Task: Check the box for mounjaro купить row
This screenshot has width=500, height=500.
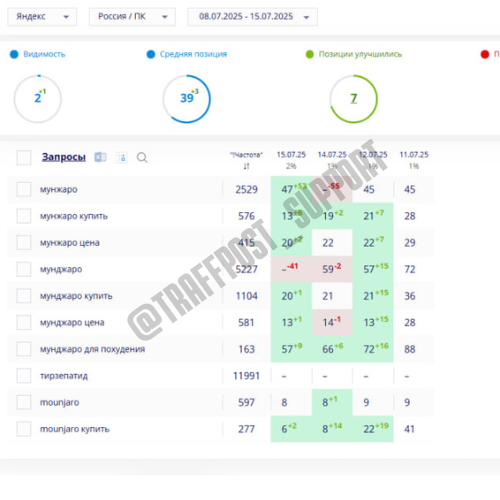Action: point(24,429)
